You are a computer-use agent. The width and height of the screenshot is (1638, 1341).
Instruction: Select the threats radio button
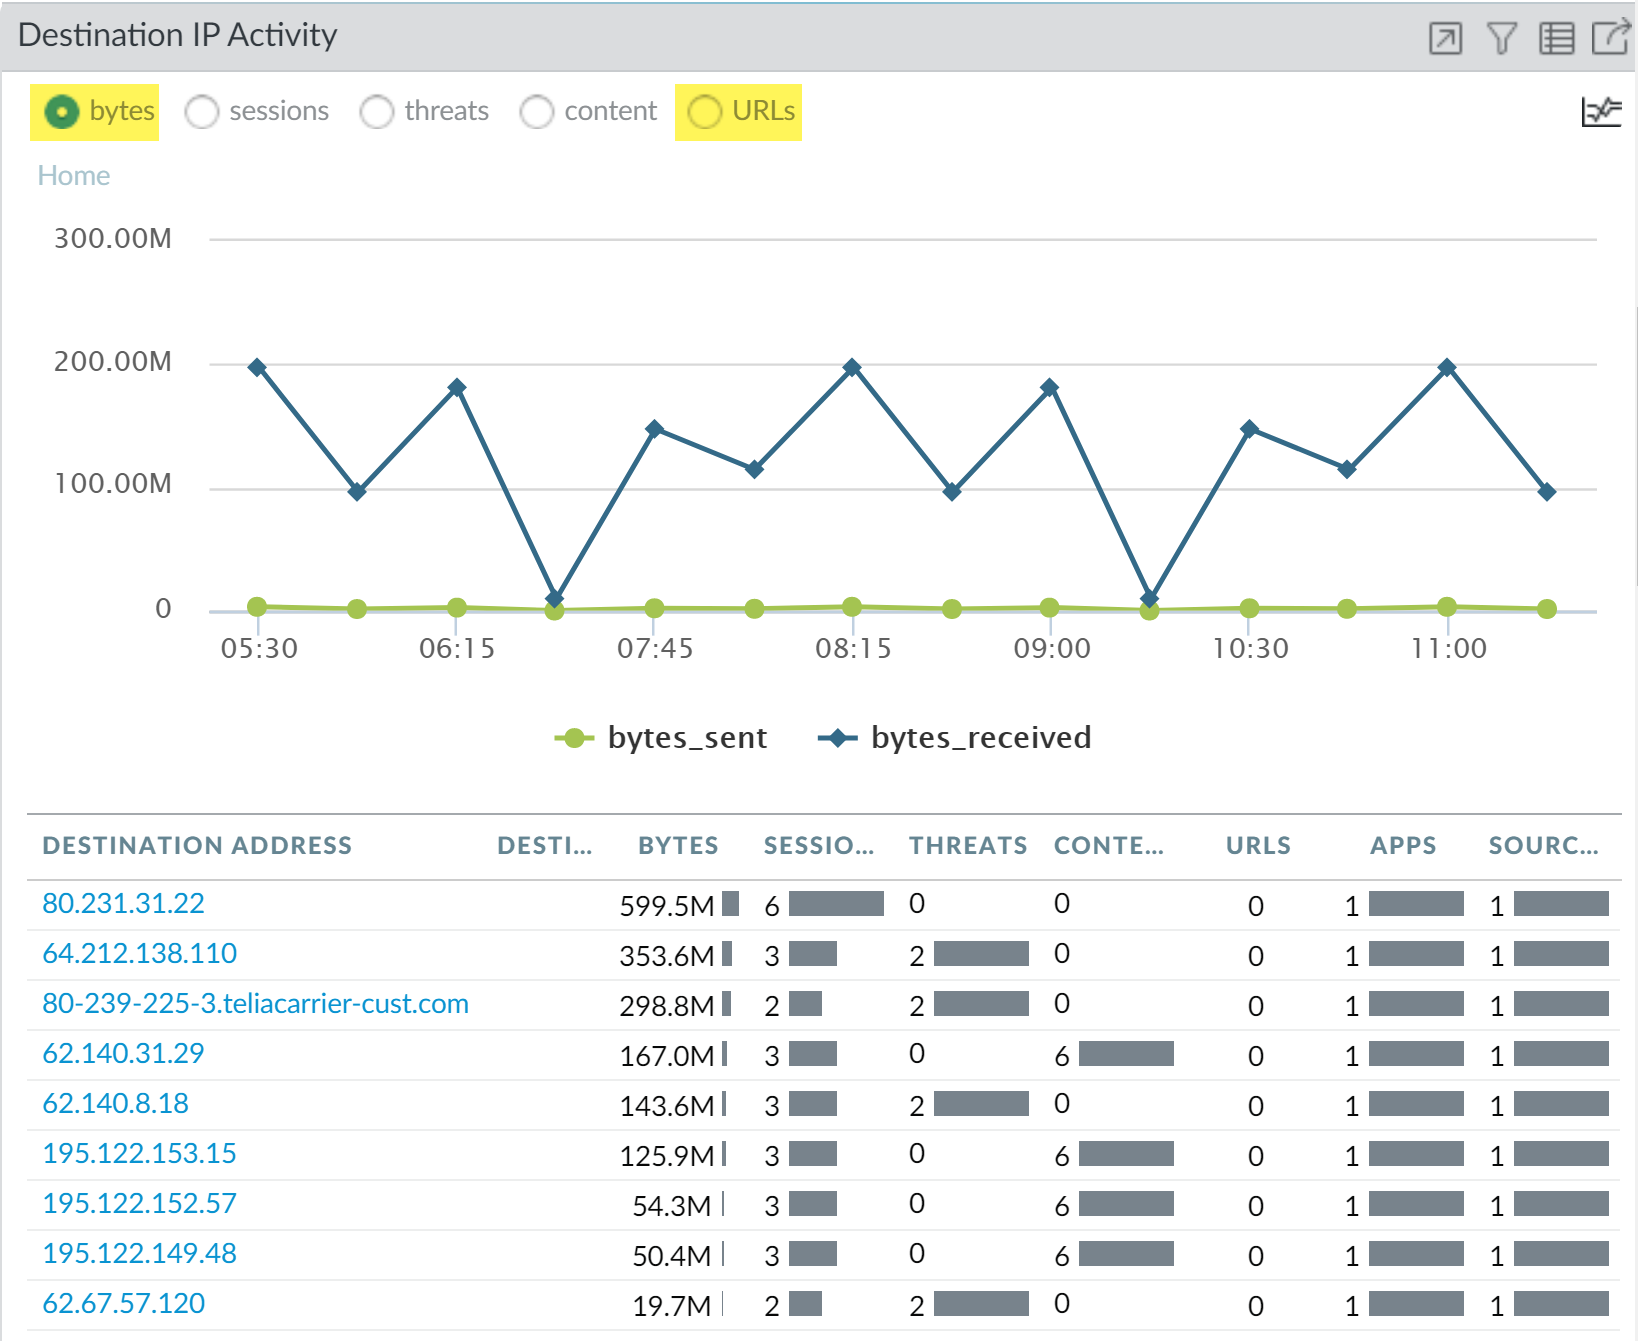(377, 112)
